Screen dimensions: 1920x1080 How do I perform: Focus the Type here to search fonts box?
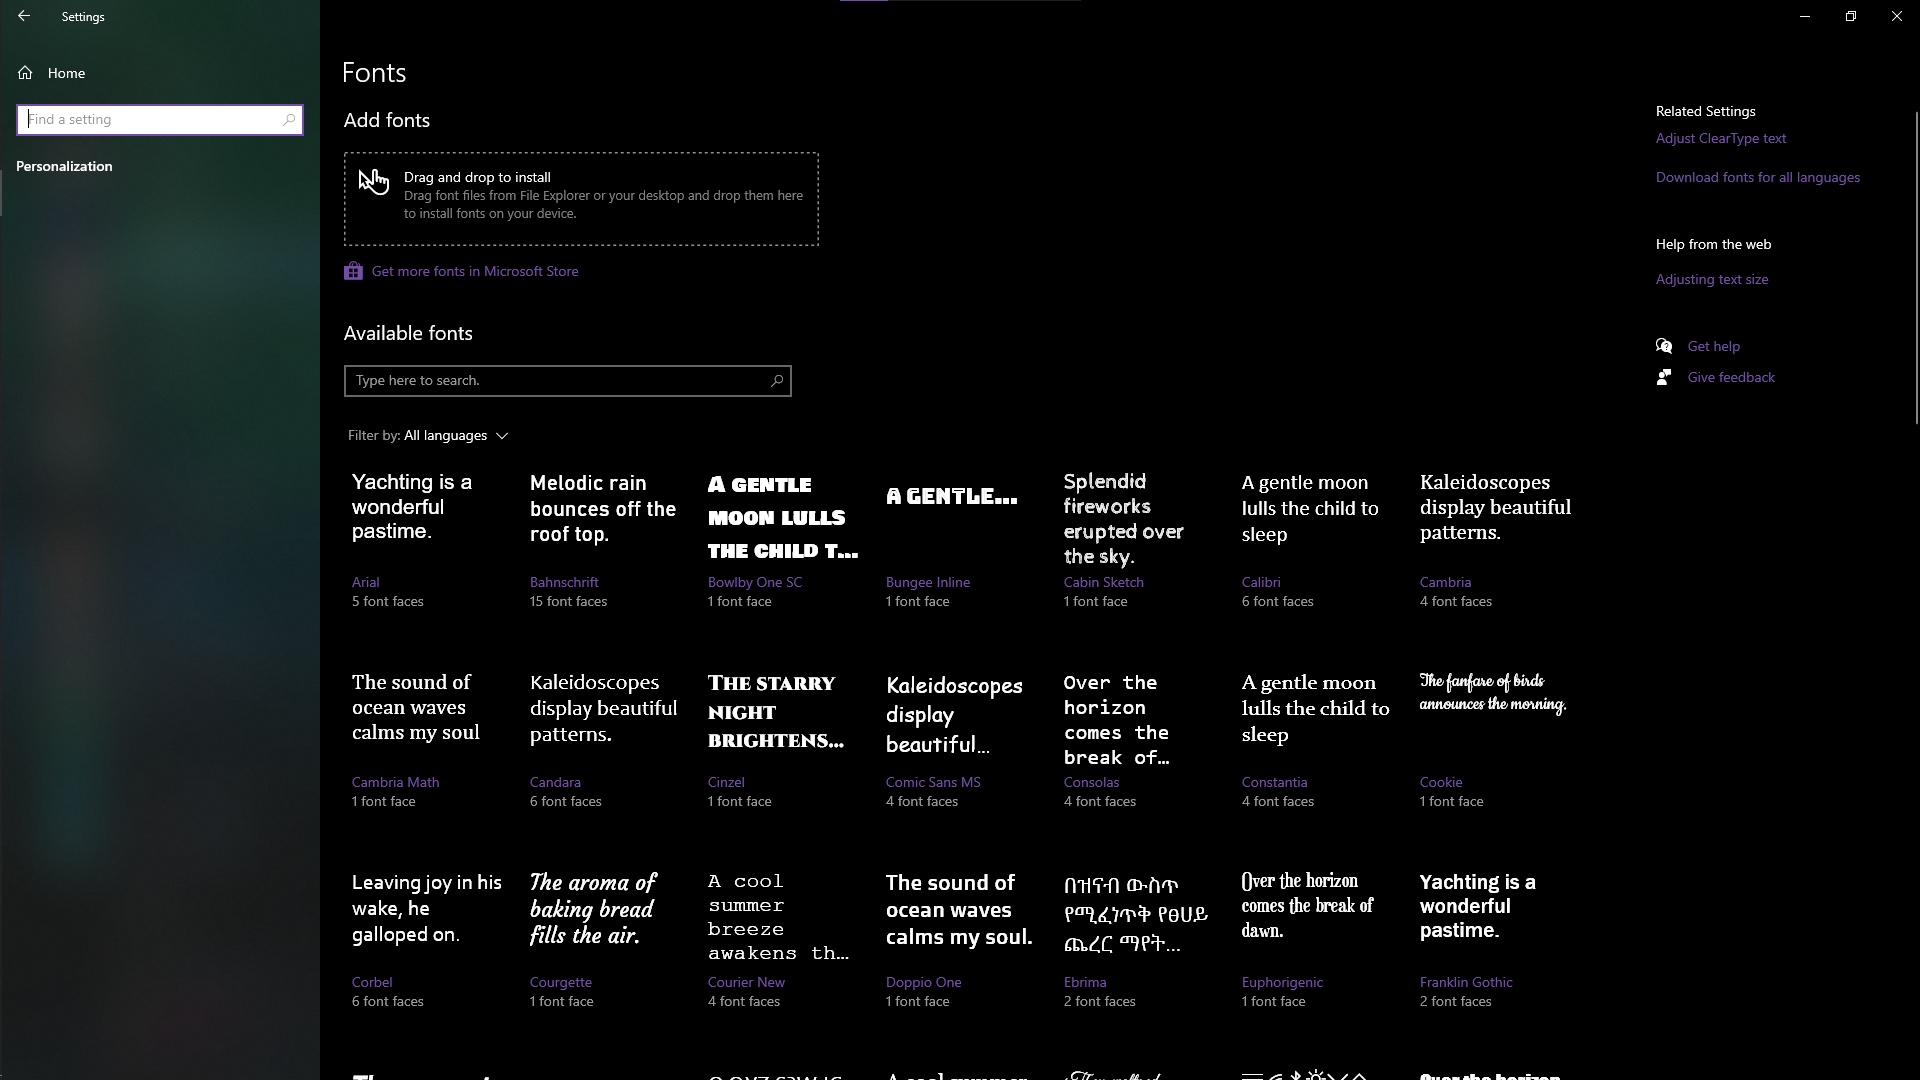click(568, 381)
